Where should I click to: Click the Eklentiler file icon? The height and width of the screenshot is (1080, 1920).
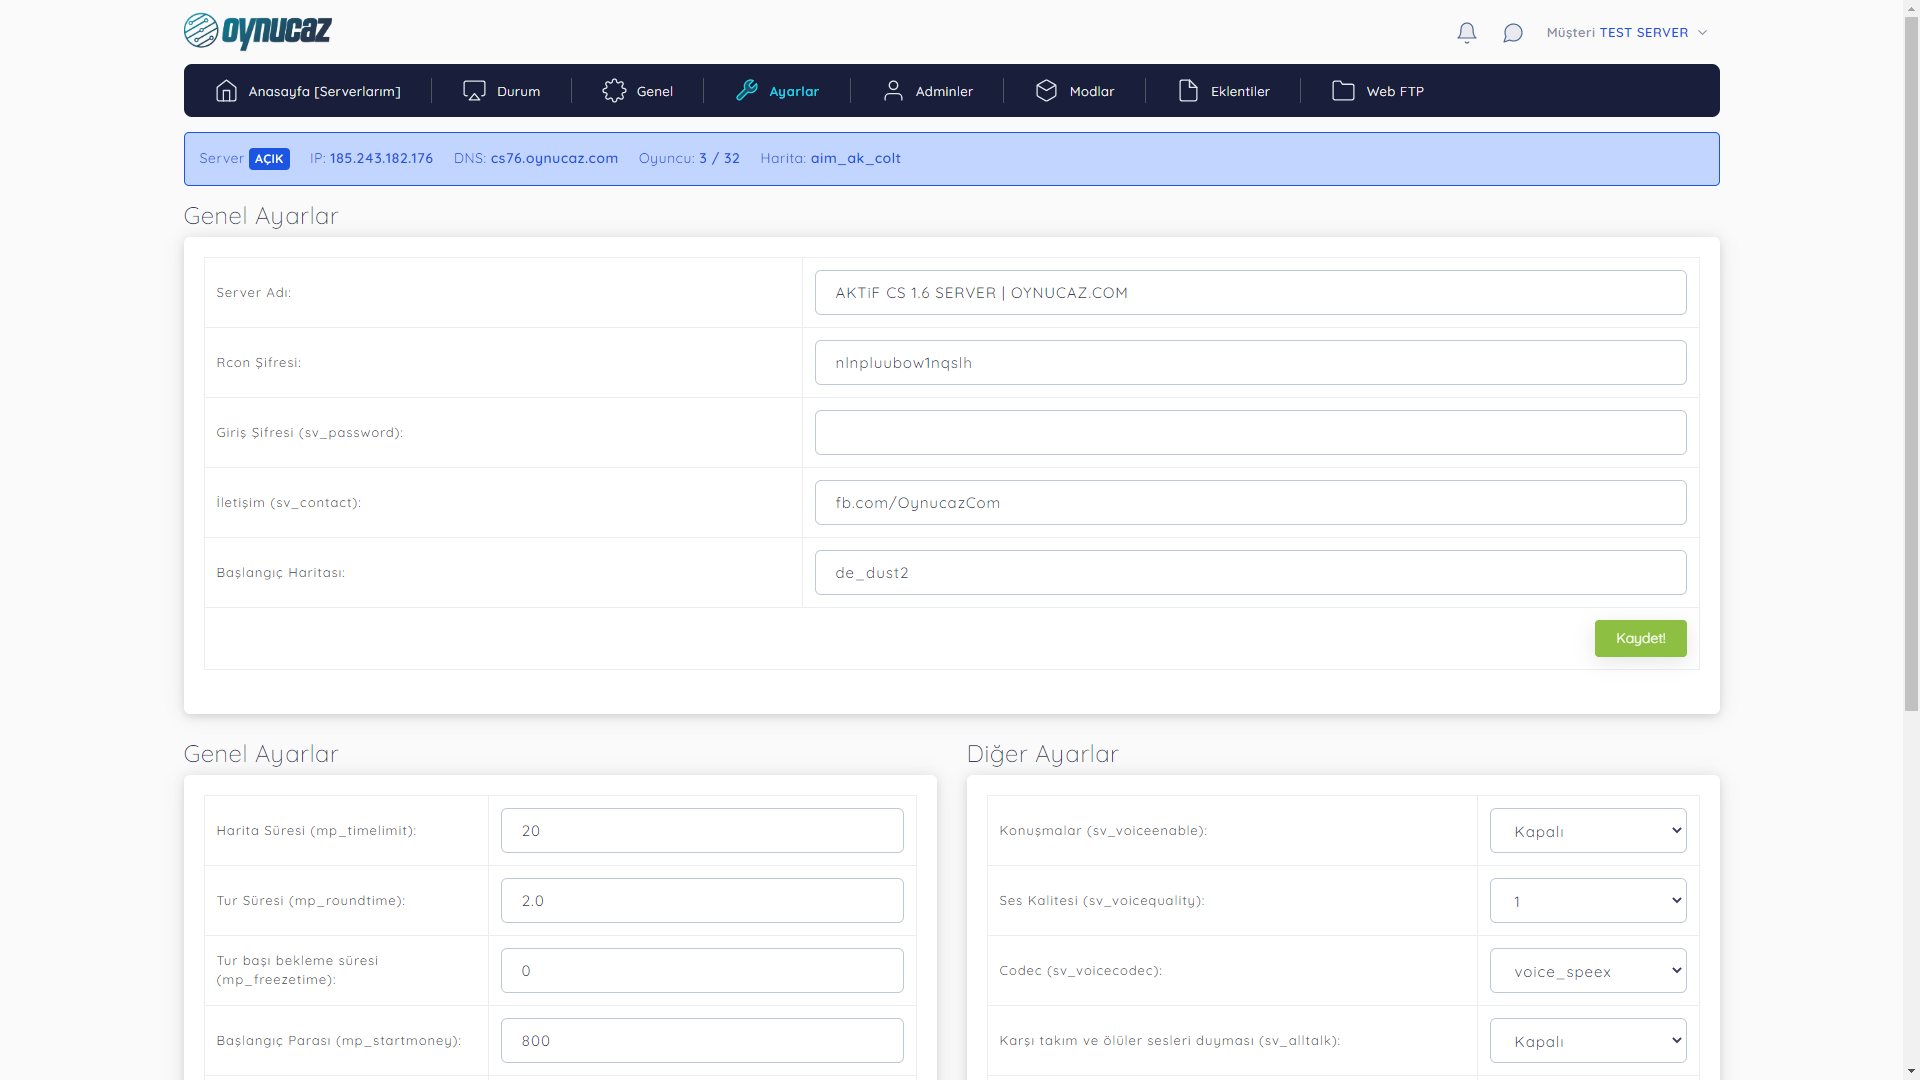(1188, 91)
